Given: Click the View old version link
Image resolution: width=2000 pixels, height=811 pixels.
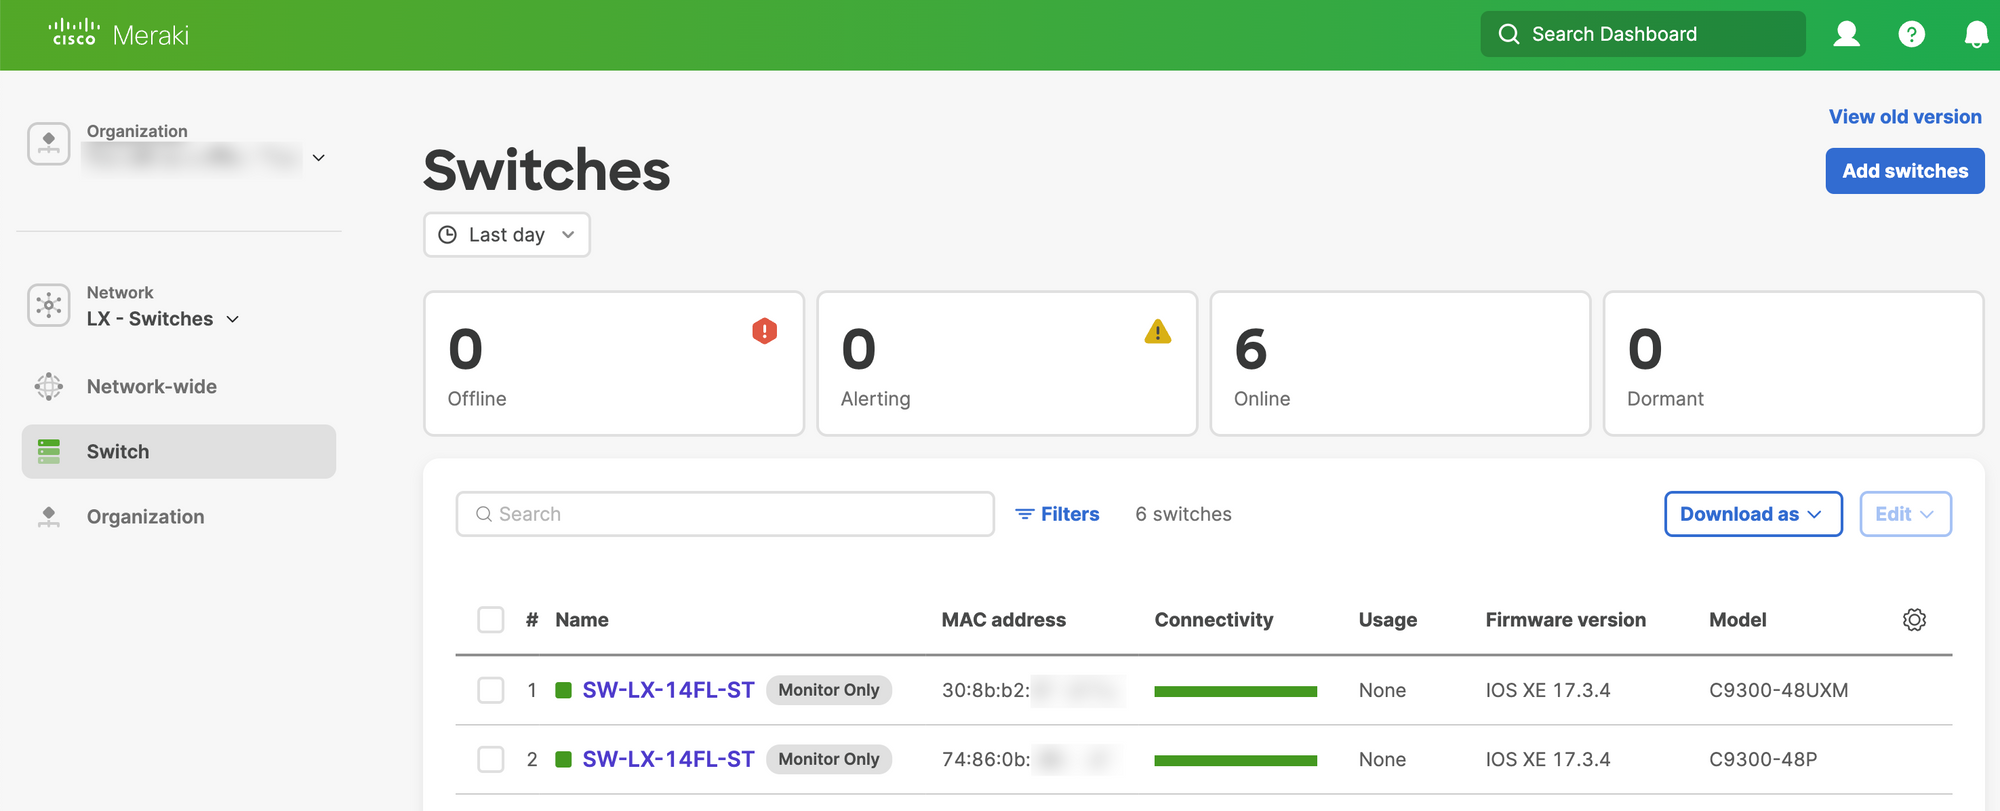Looking at the screenshot, I should [x=1905, y=117].
